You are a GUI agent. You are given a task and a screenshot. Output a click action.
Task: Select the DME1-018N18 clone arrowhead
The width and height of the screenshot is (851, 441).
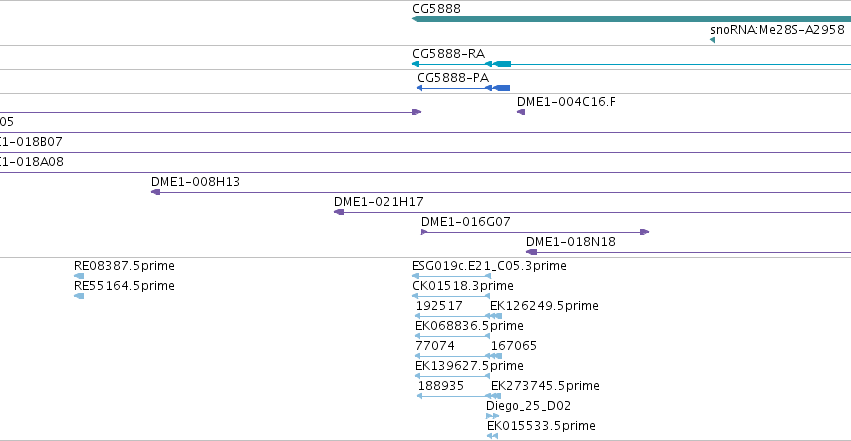[x=531, y=252]
